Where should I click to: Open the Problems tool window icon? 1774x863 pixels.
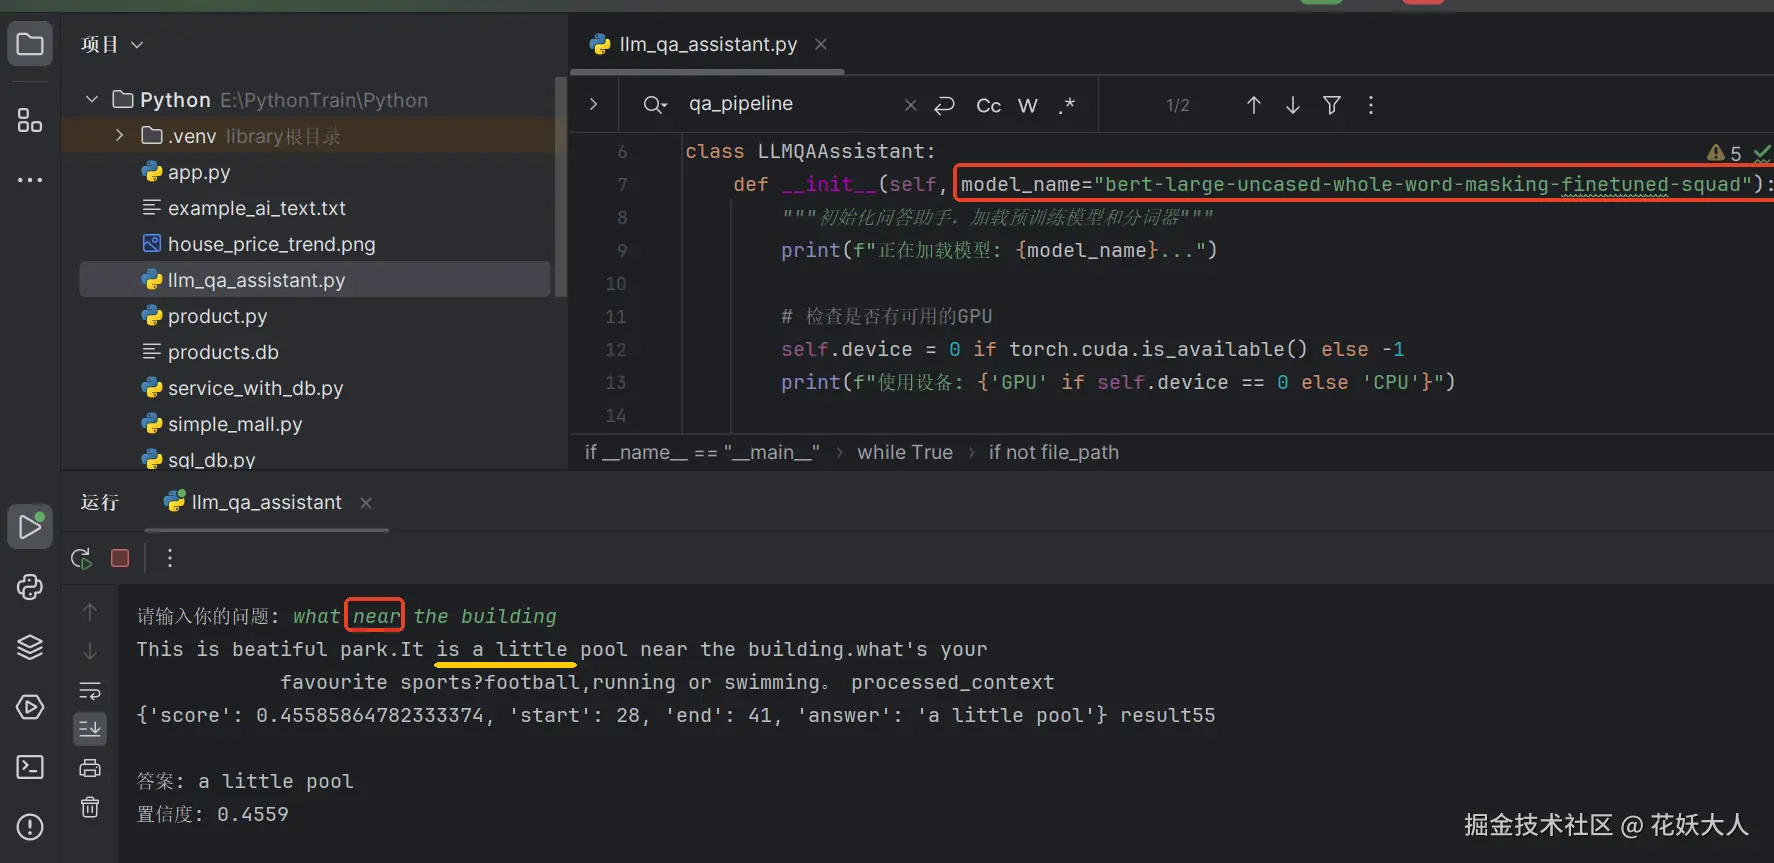tap(30, 827)
